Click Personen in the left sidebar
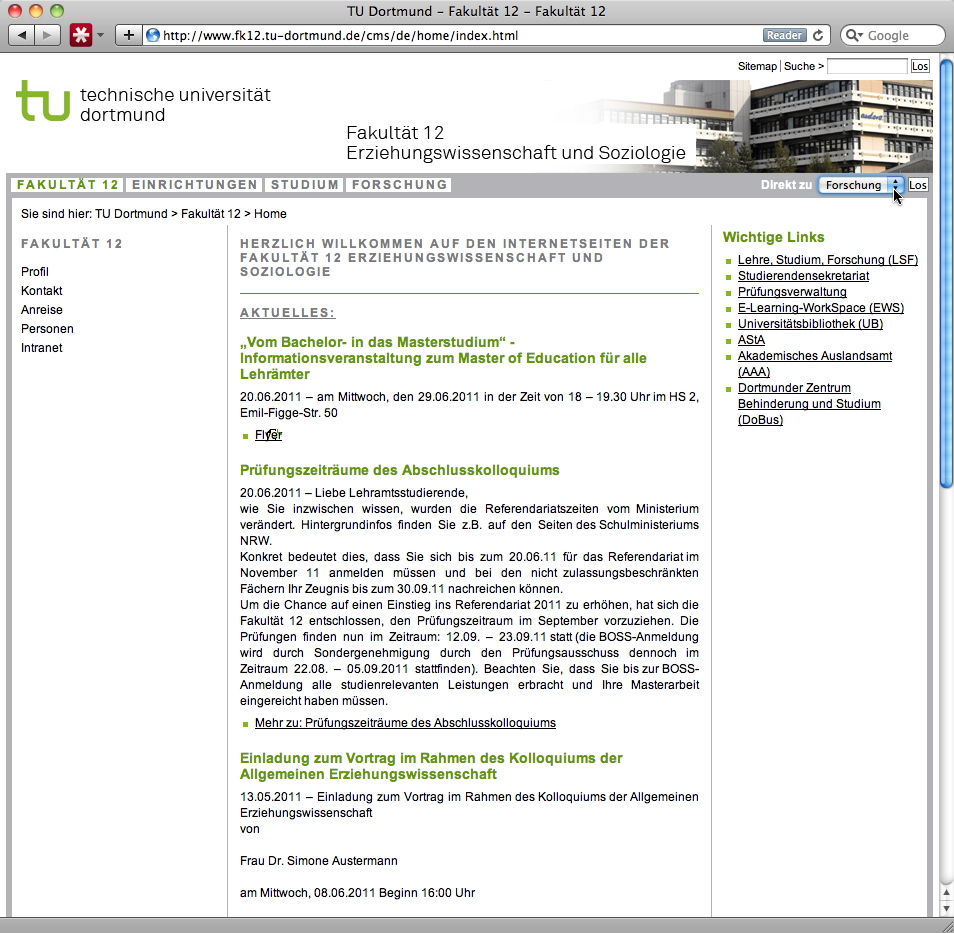The width and height of the screenshot is (954, 933). tap(47, 329)
